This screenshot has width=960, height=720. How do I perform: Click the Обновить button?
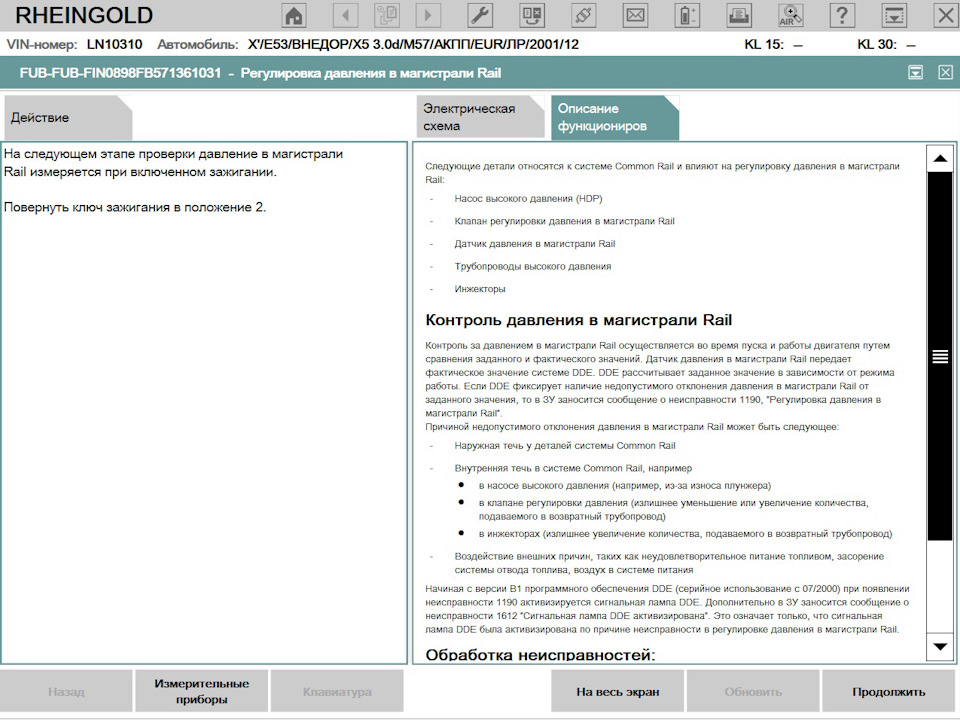[753, 692]
